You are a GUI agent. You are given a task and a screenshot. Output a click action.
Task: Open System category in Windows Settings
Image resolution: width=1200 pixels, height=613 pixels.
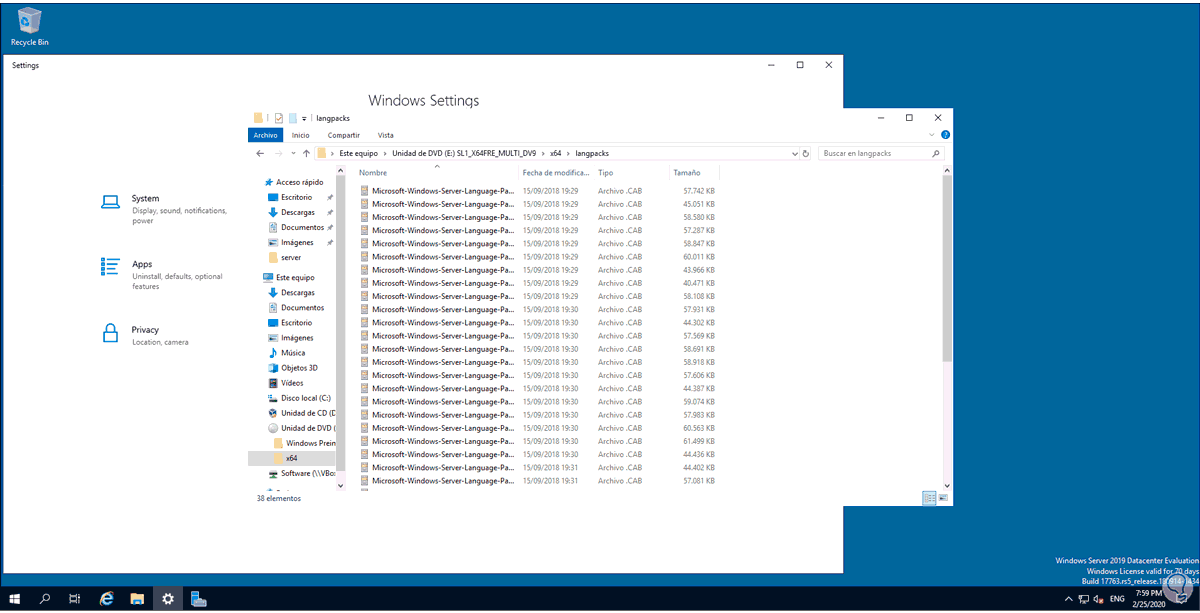166,209
